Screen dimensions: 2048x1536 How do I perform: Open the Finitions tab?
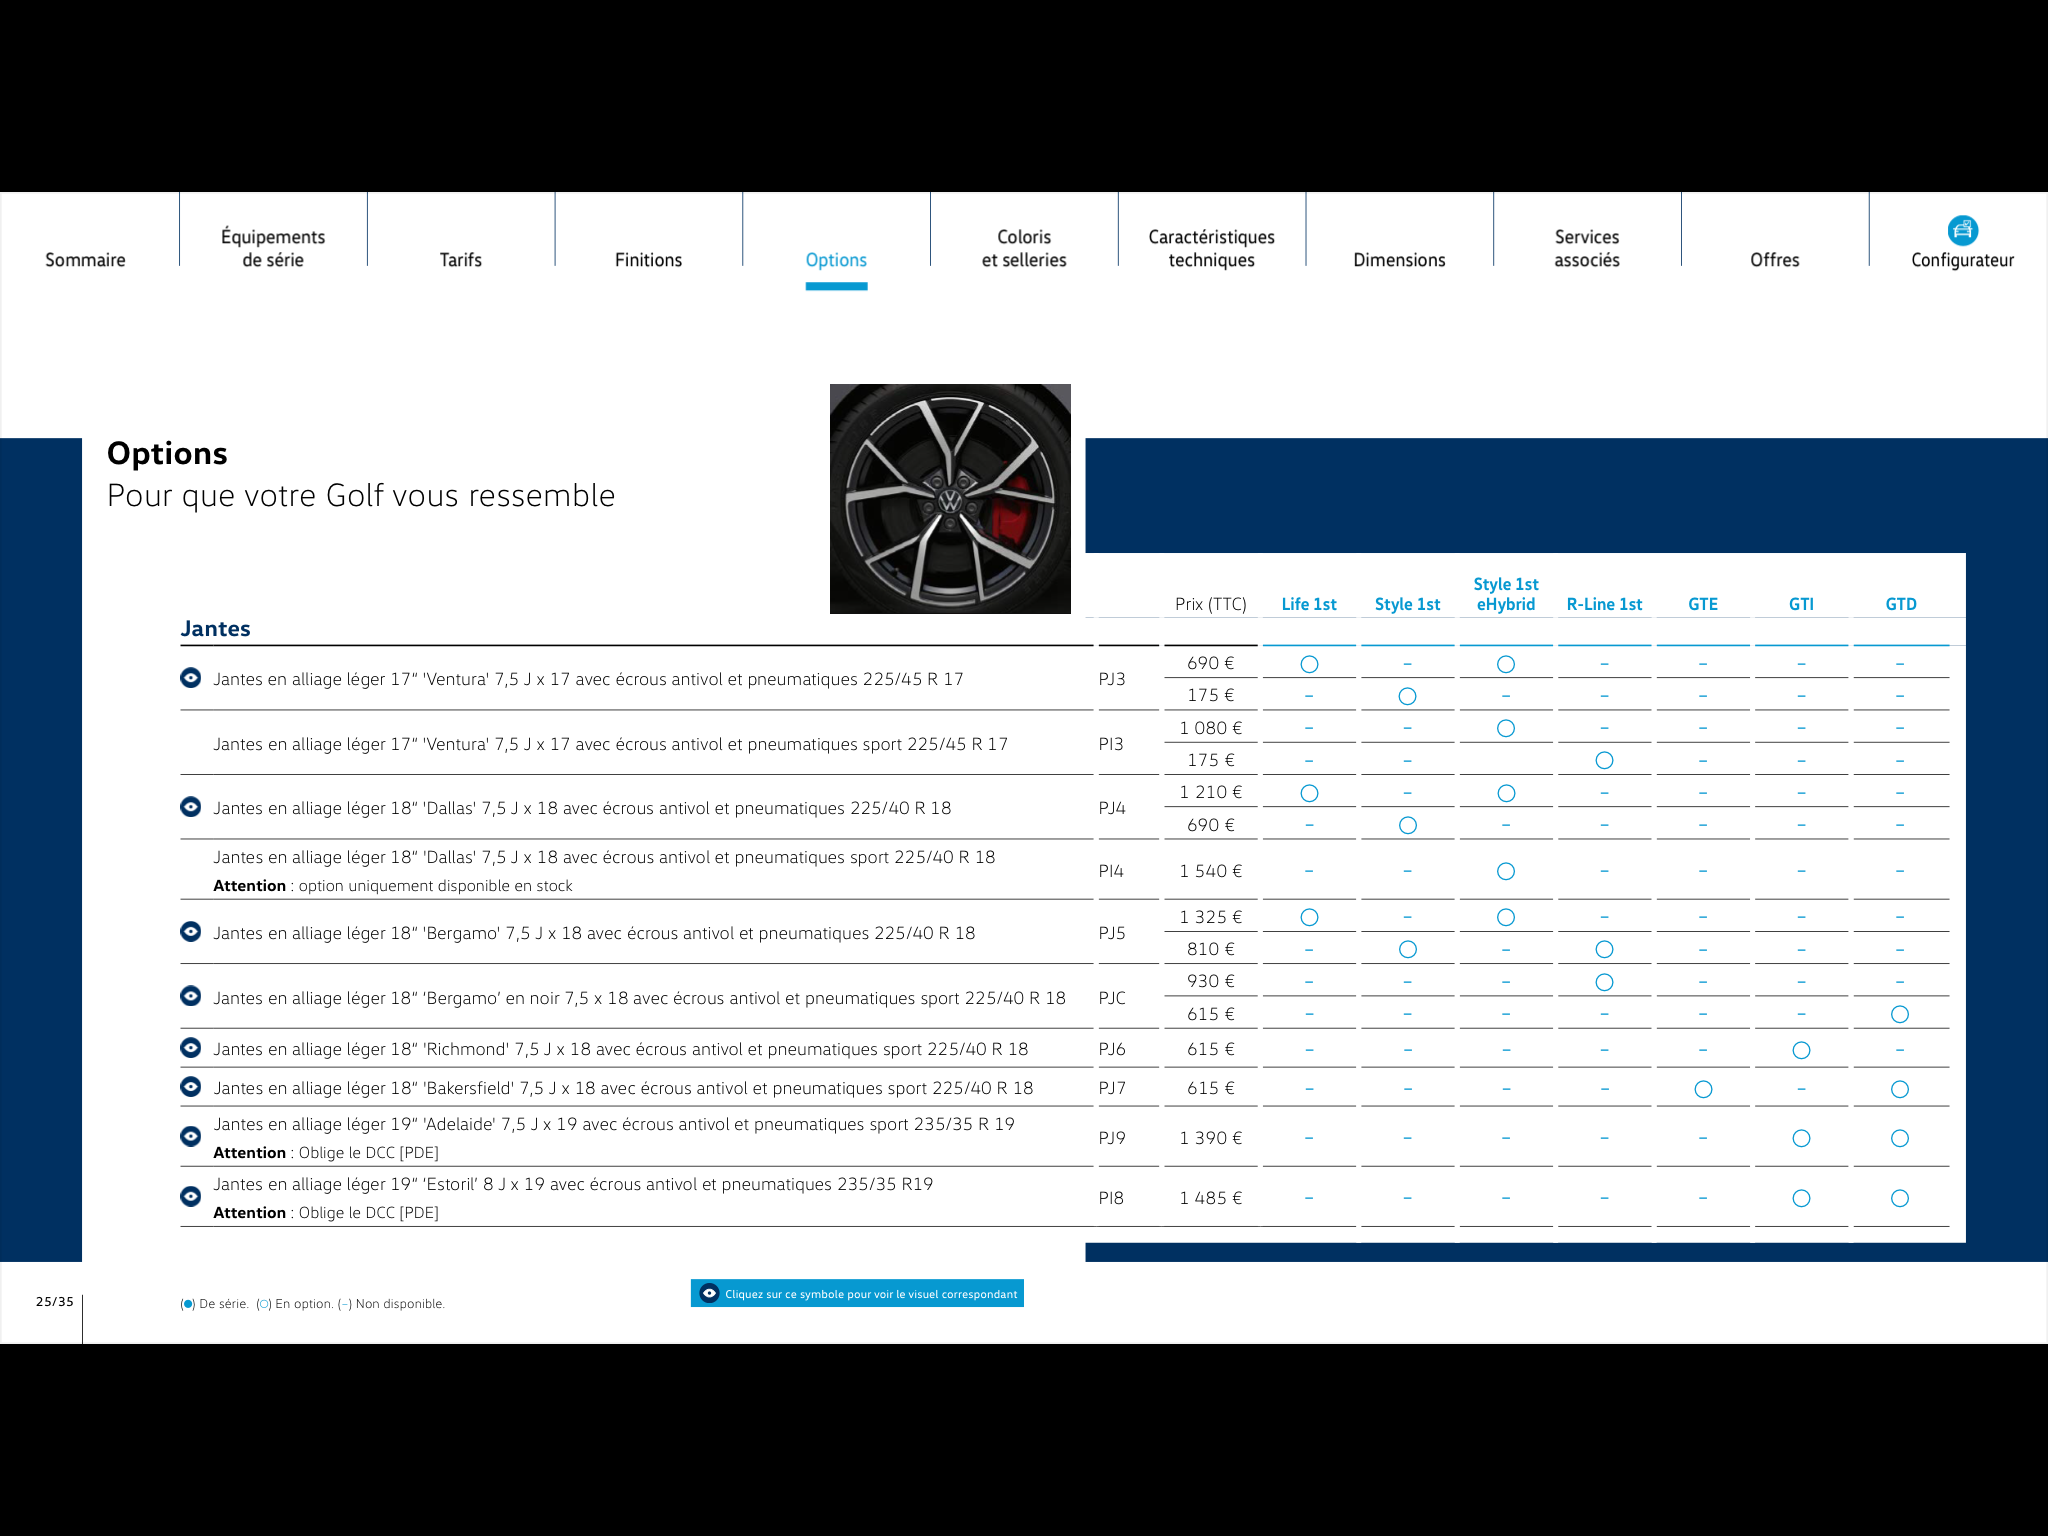(x=648, y=260)
